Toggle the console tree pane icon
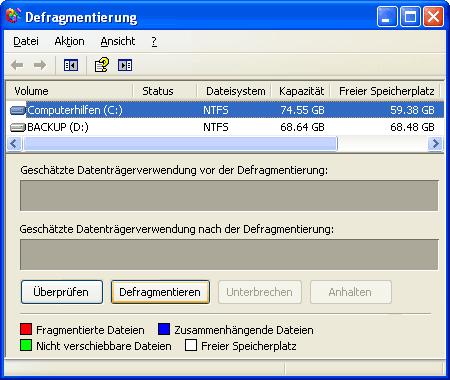 (x=71, y=65)
